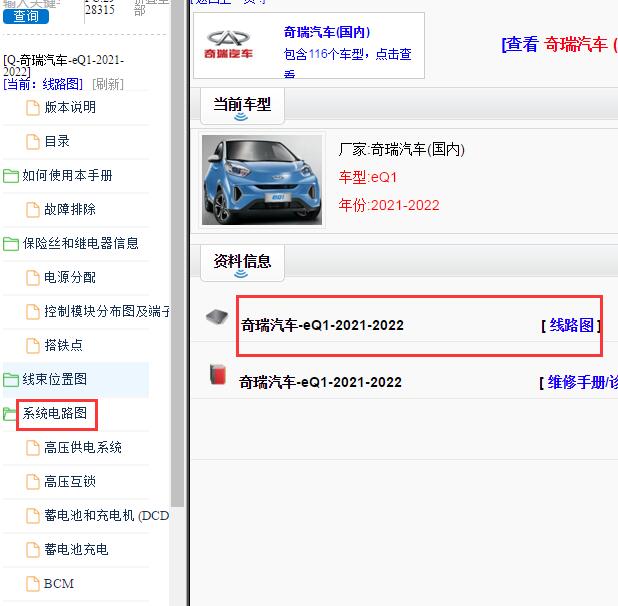This screenshot has width=618, height=606.
Task: Open the BCM diagram entry
Action: click(59, 584)
